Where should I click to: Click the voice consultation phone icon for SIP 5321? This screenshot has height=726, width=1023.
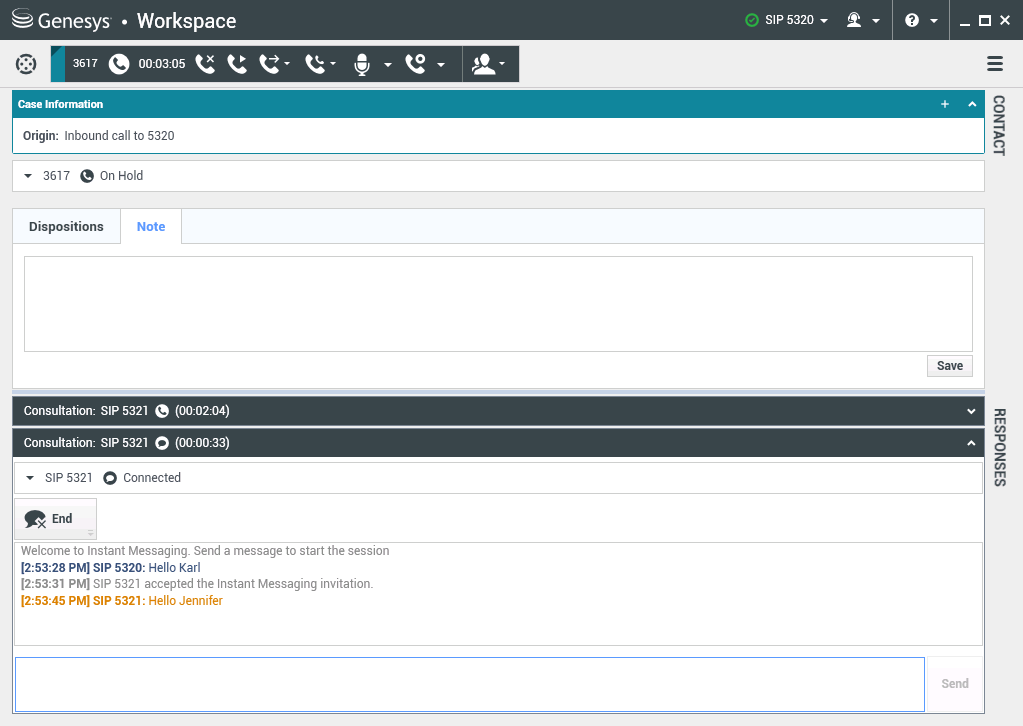click(162, 411)
